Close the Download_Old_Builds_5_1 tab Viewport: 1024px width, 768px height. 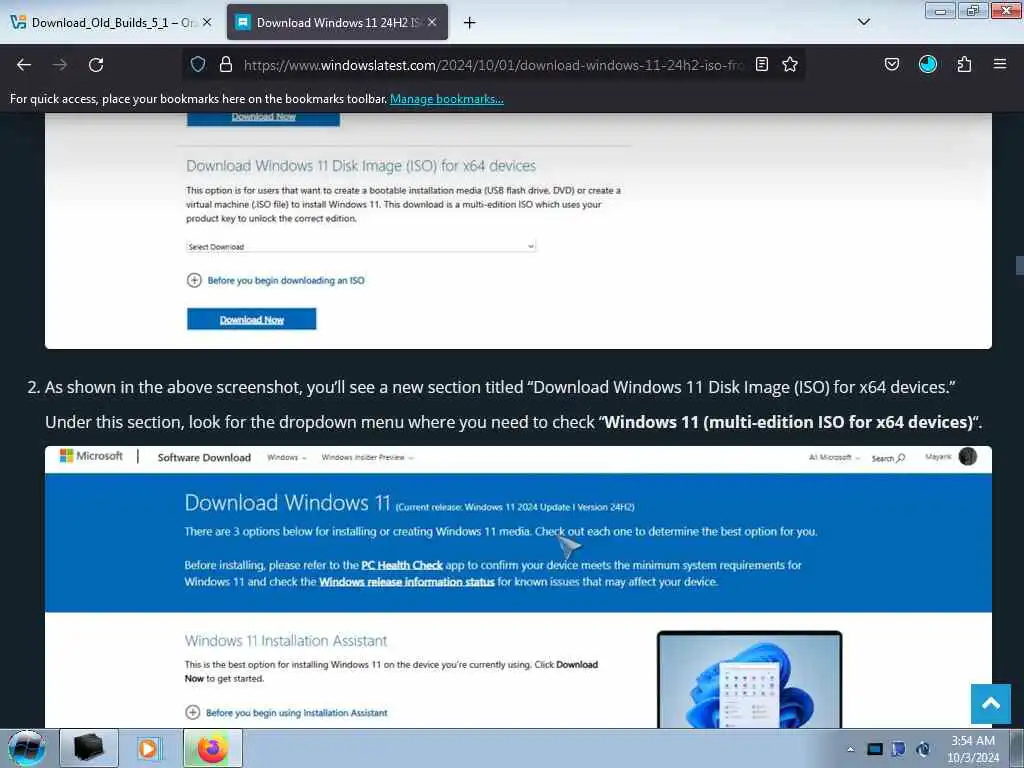(x=207, y=22)
